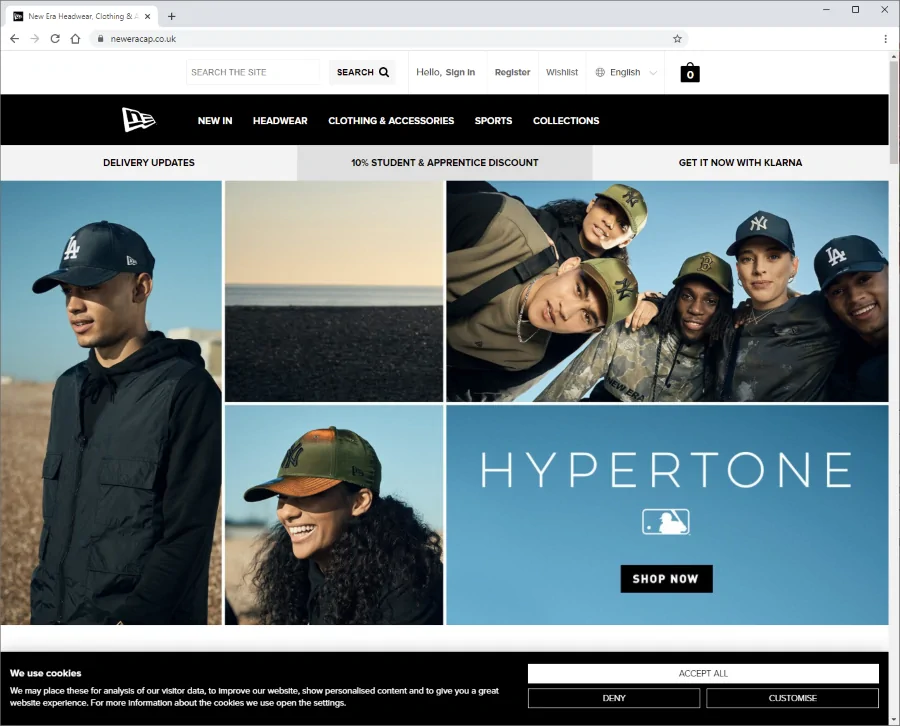Image resolution: width=900 pixels, height=726 pixels.
Task: Open the Wishlist link
Action: (562, 72)
